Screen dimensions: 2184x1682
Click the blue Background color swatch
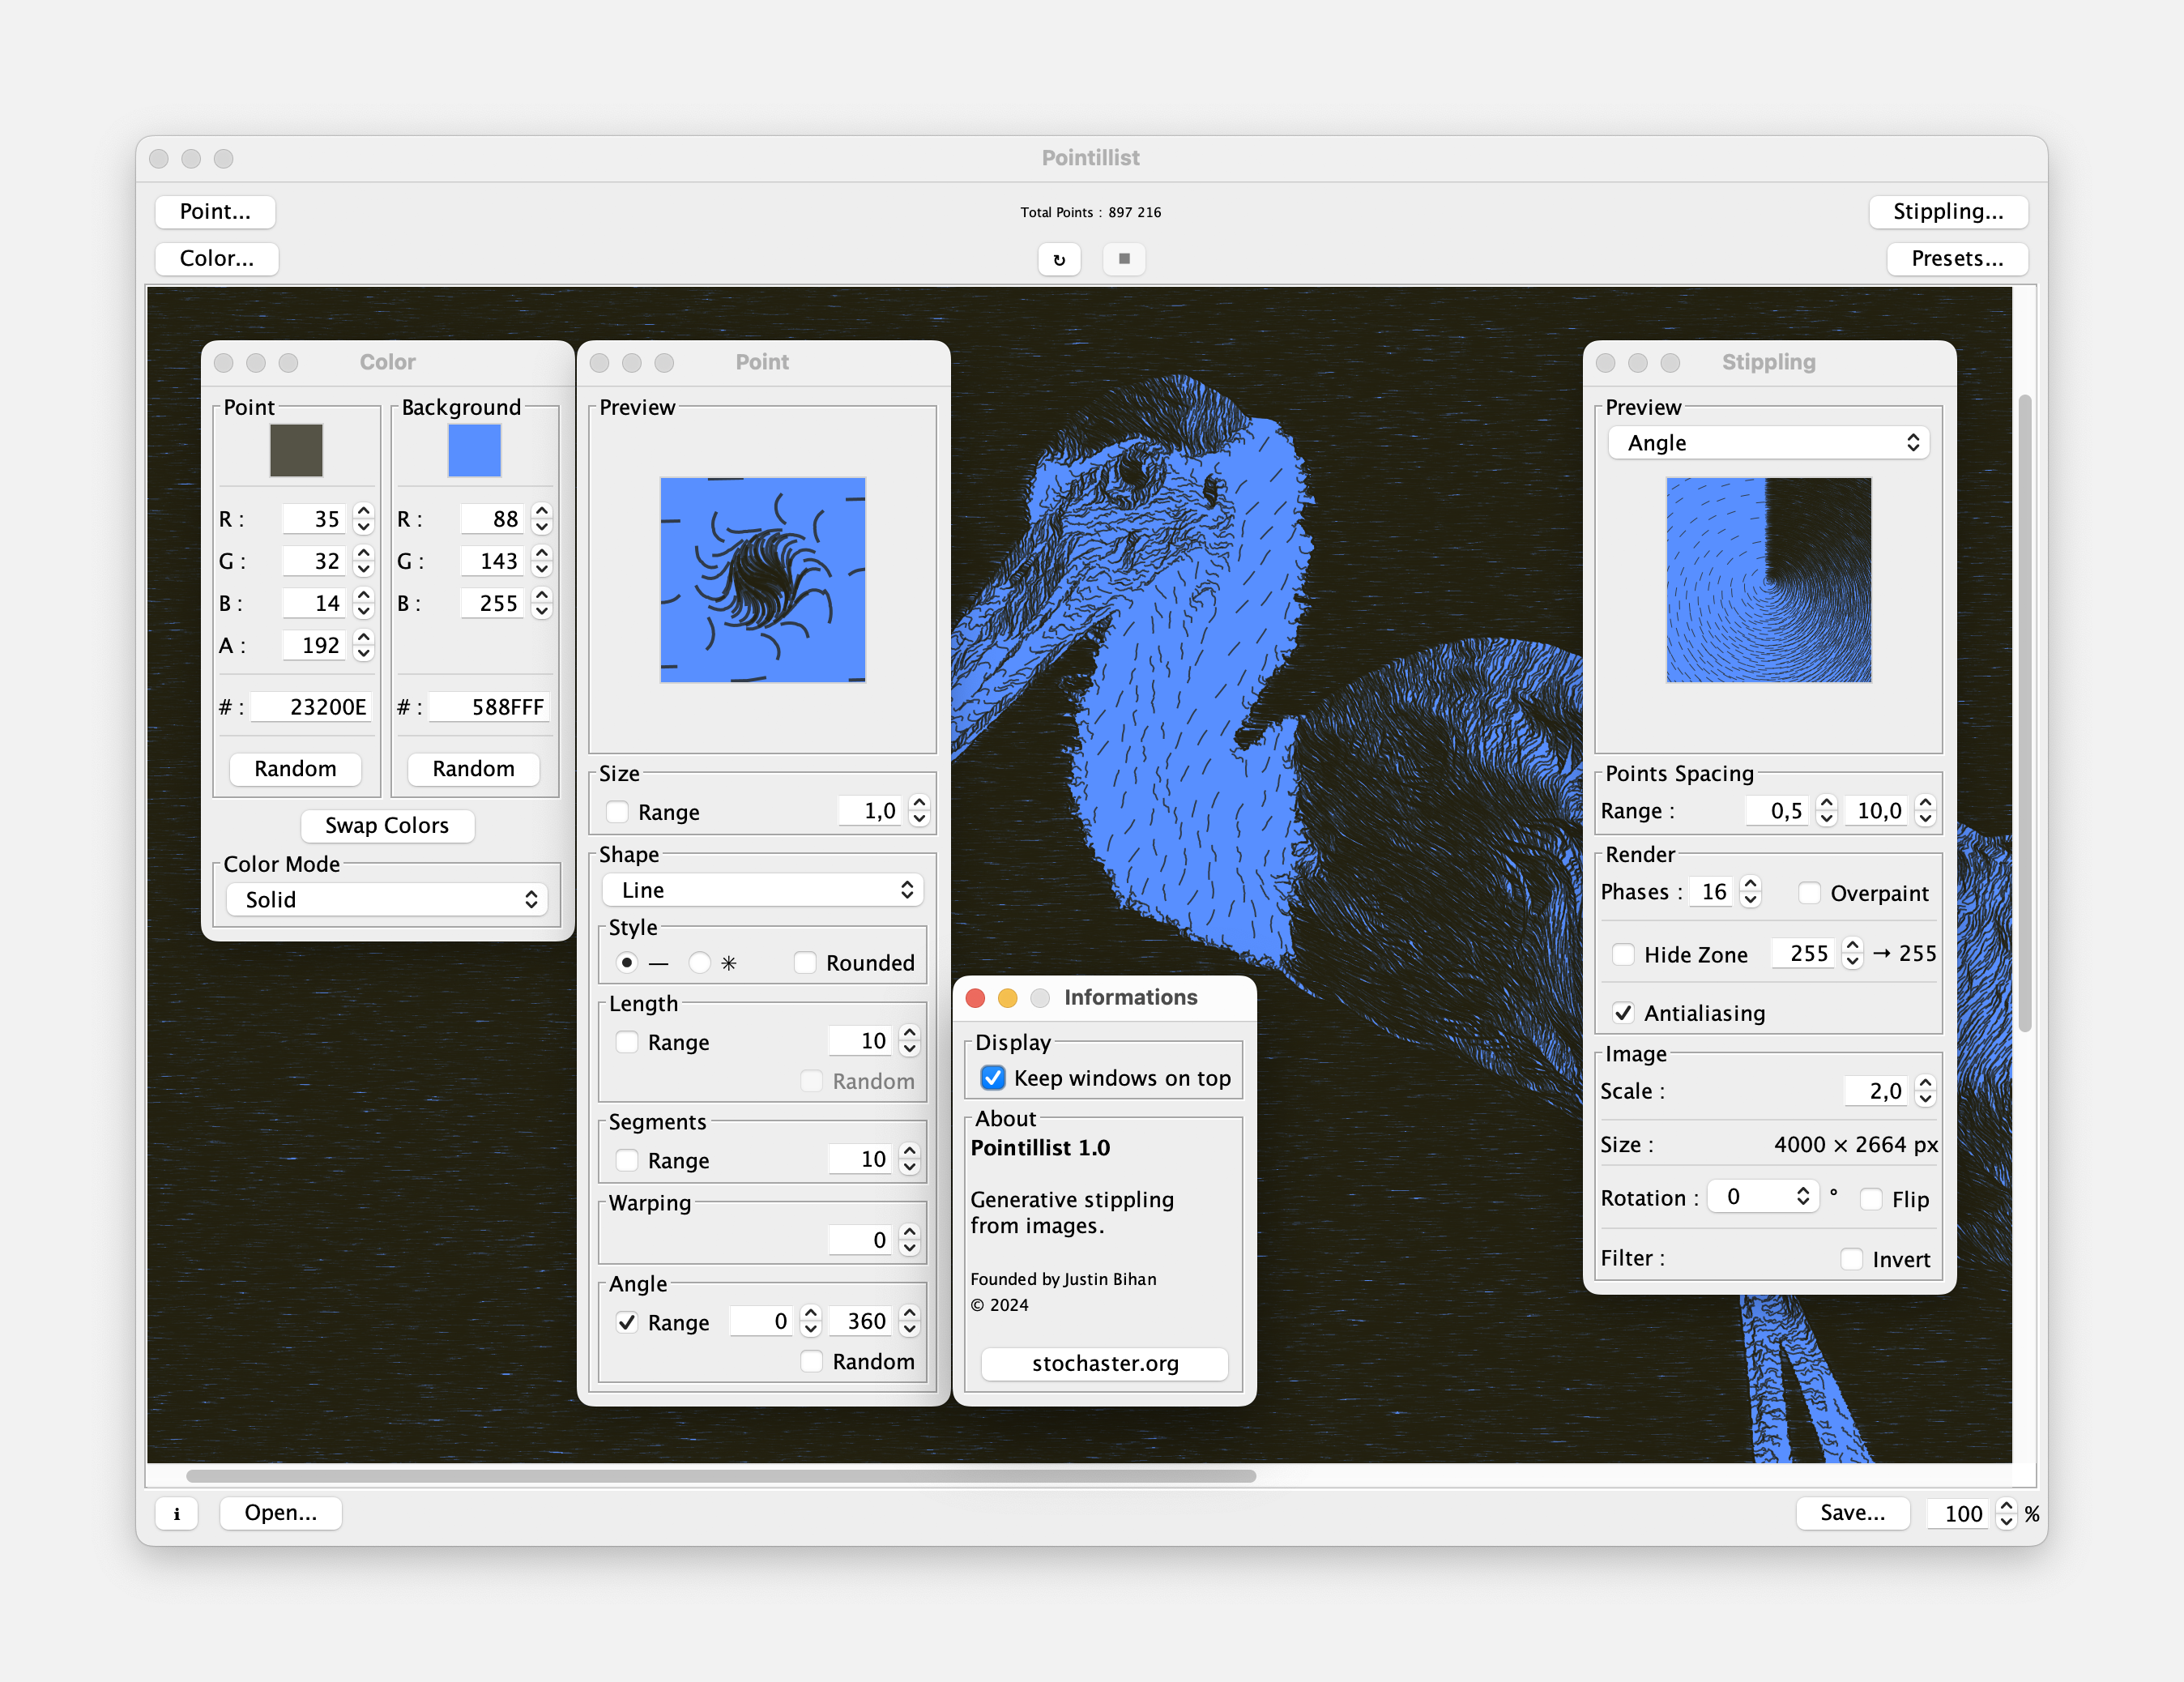coord(474,450)
